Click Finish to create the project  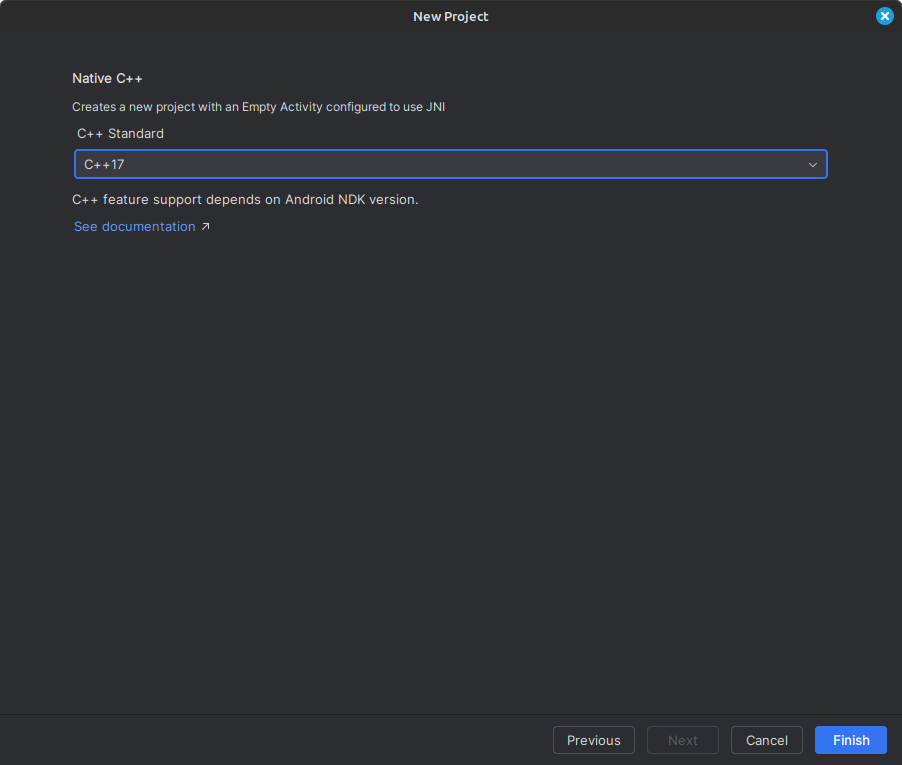[x=850, y=740]
